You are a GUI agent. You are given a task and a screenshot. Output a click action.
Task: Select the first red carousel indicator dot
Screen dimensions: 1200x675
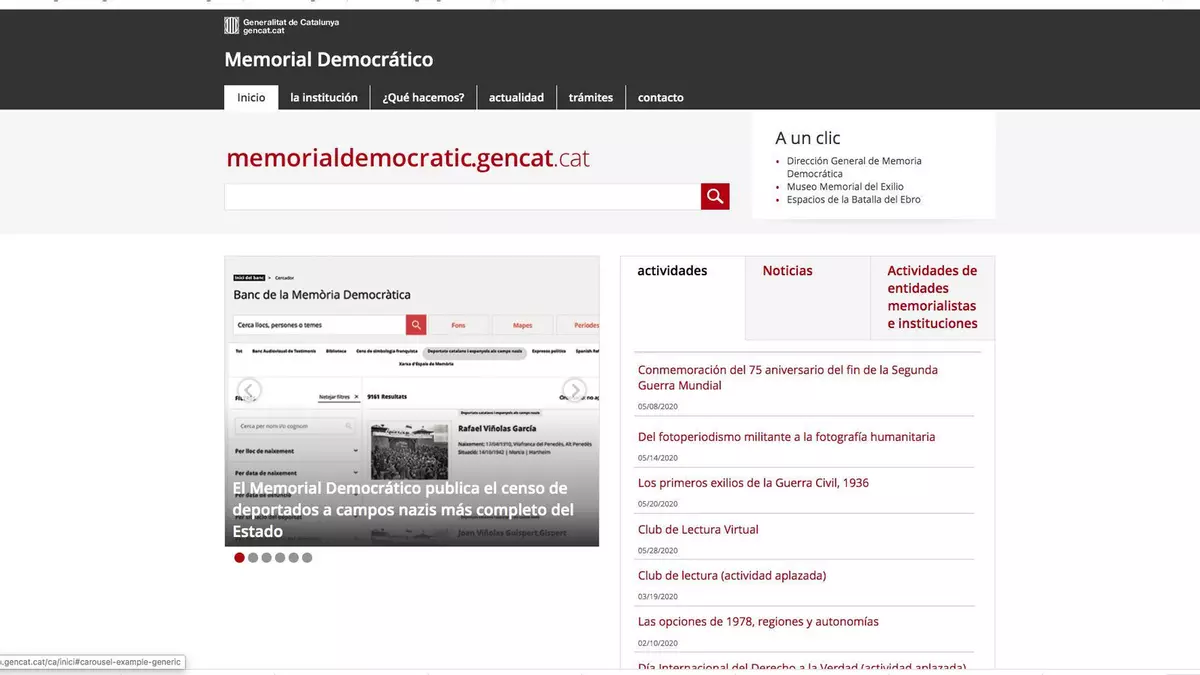coord(239,558)
